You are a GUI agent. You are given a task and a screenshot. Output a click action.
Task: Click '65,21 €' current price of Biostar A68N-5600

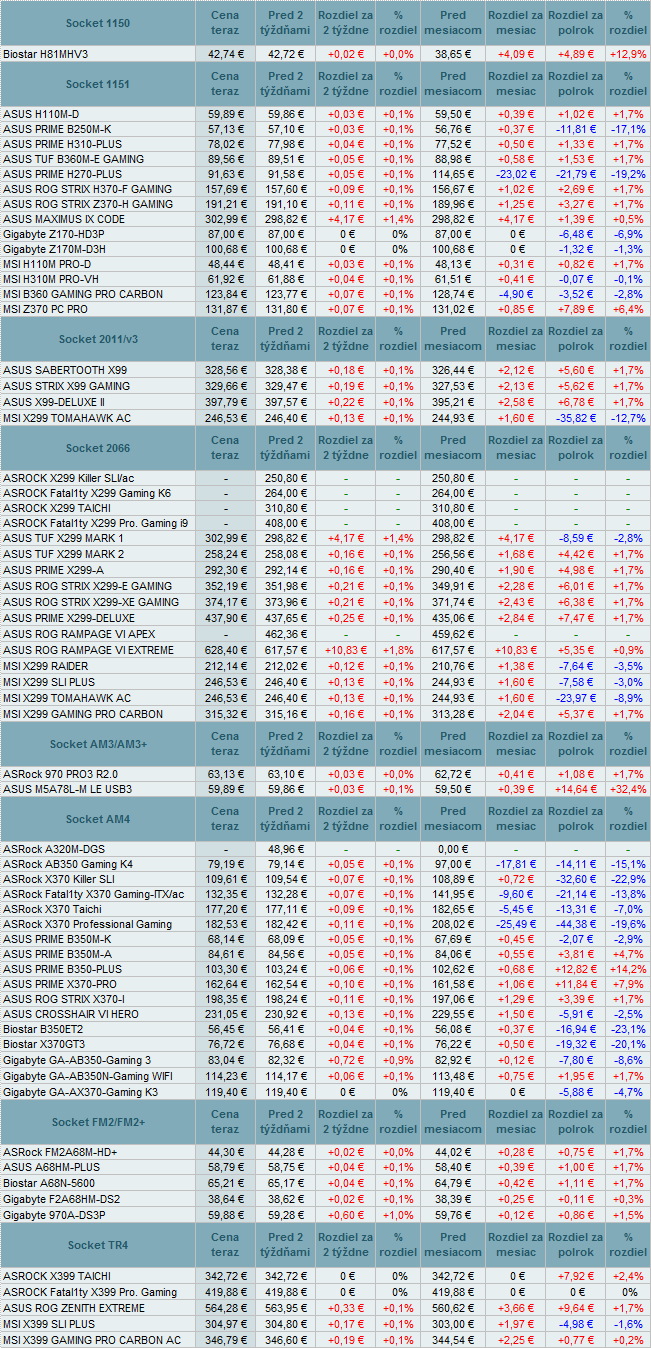click(x=226, y=1183)
